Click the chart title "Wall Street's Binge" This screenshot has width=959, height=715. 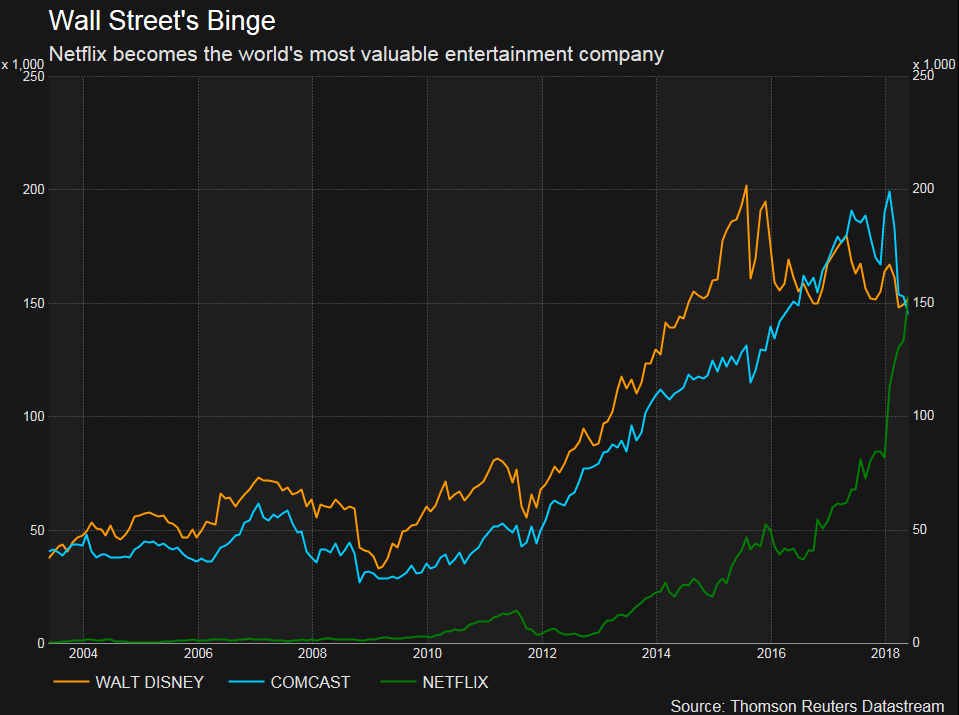pyautogui.click(x=162, y=20)
